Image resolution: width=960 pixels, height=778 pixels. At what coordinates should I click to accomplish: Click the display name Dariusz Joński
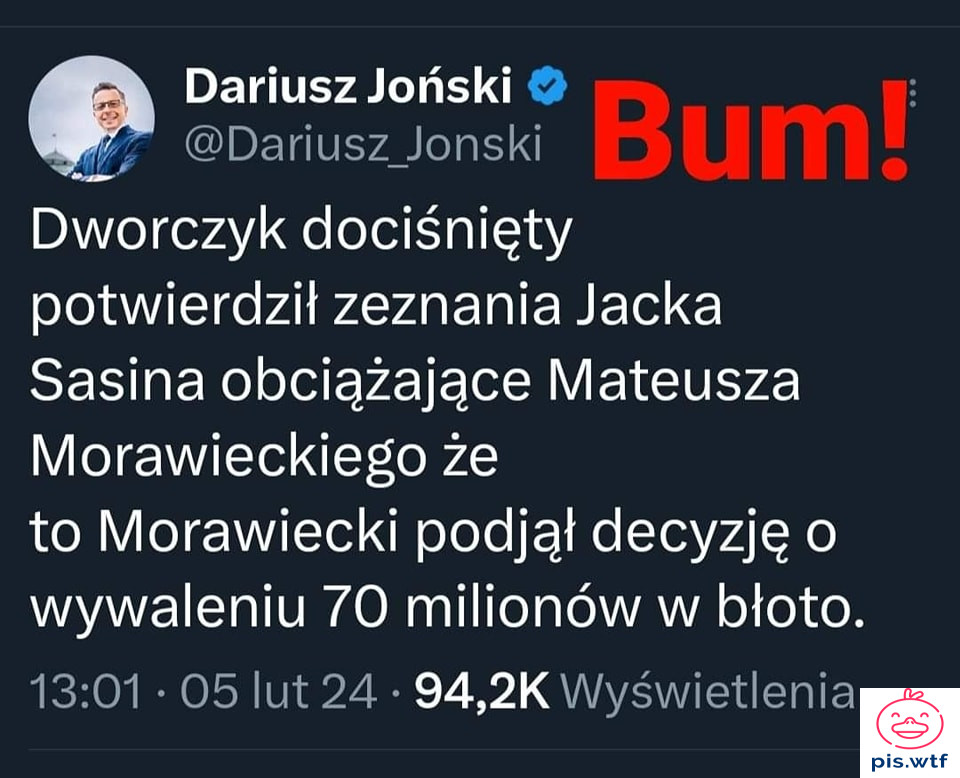point(348,86)
